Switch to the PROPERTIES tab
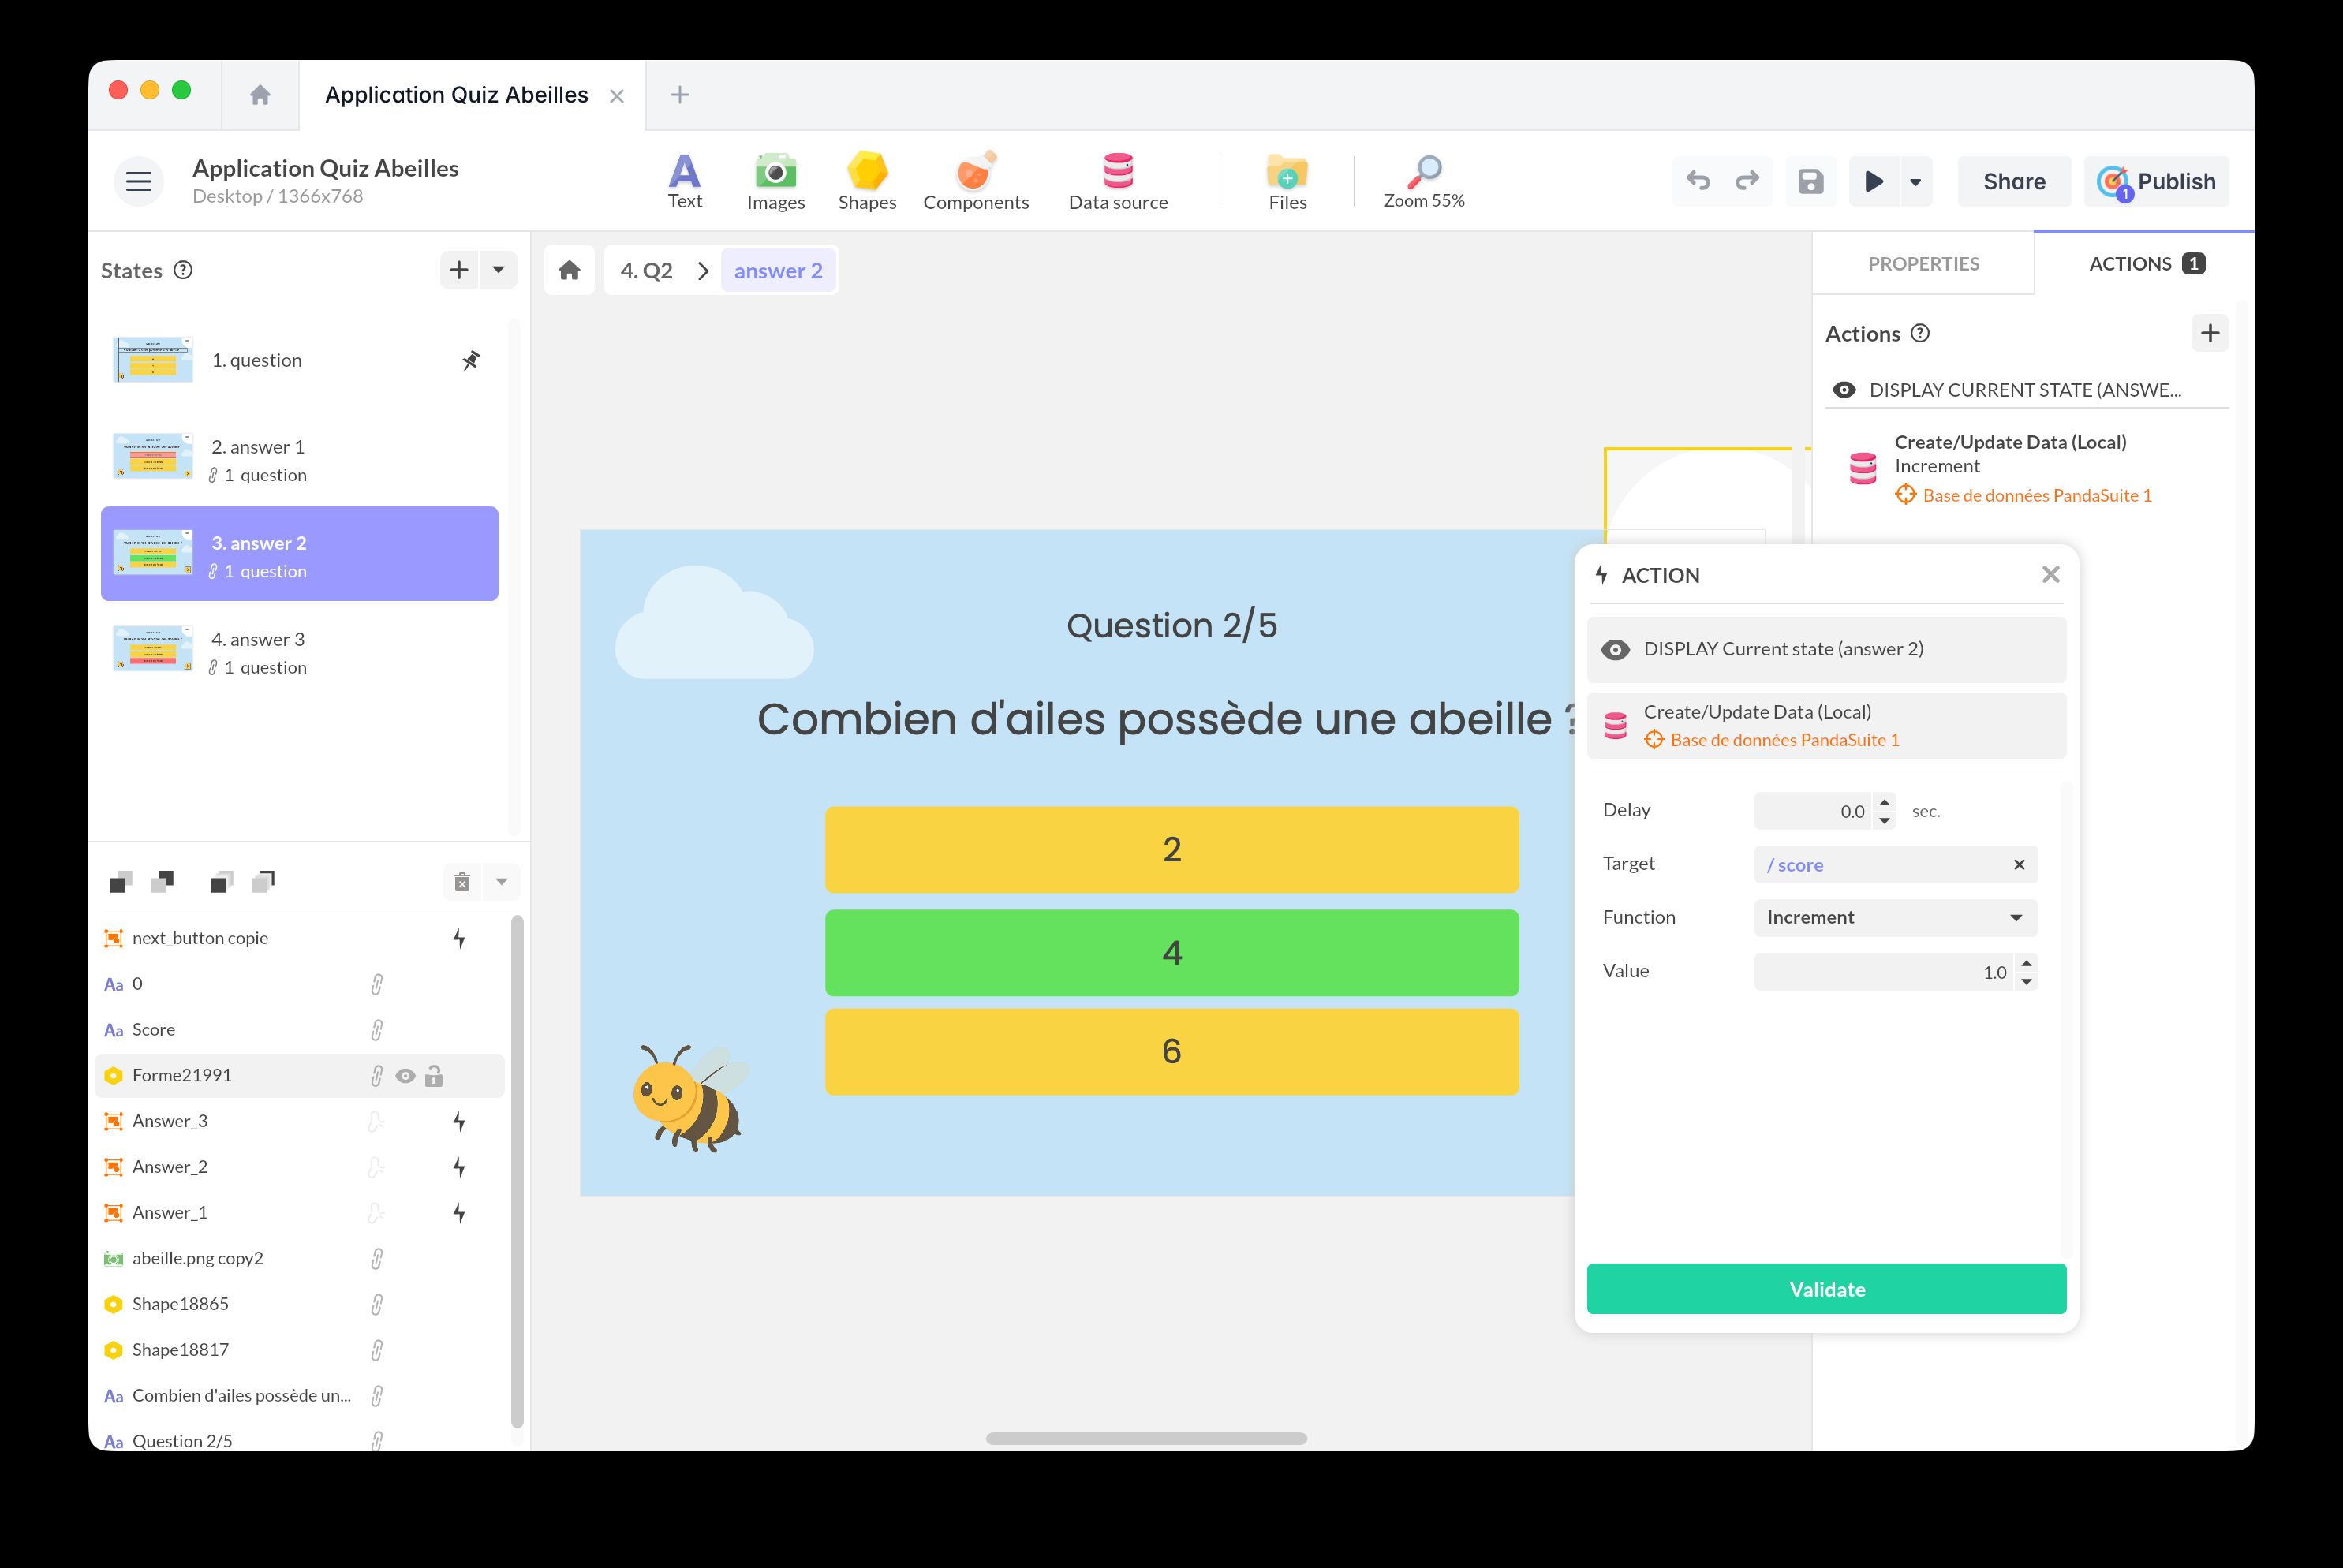This screenshot has height=1568, width=2343. 1922,263
